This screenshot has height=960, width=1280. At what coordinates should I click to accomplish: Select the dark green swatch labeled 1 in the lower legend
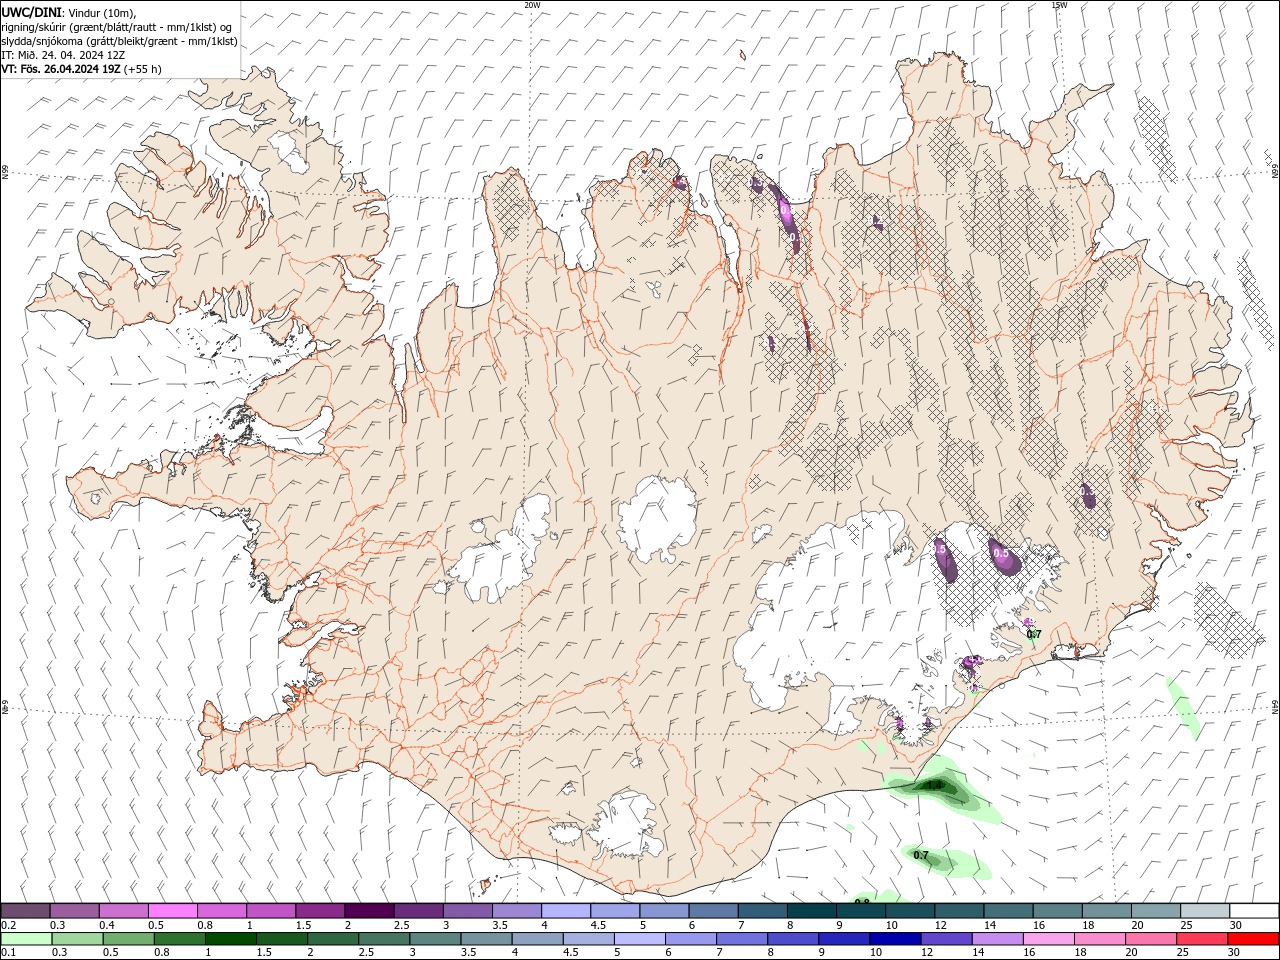coord(230,939)
